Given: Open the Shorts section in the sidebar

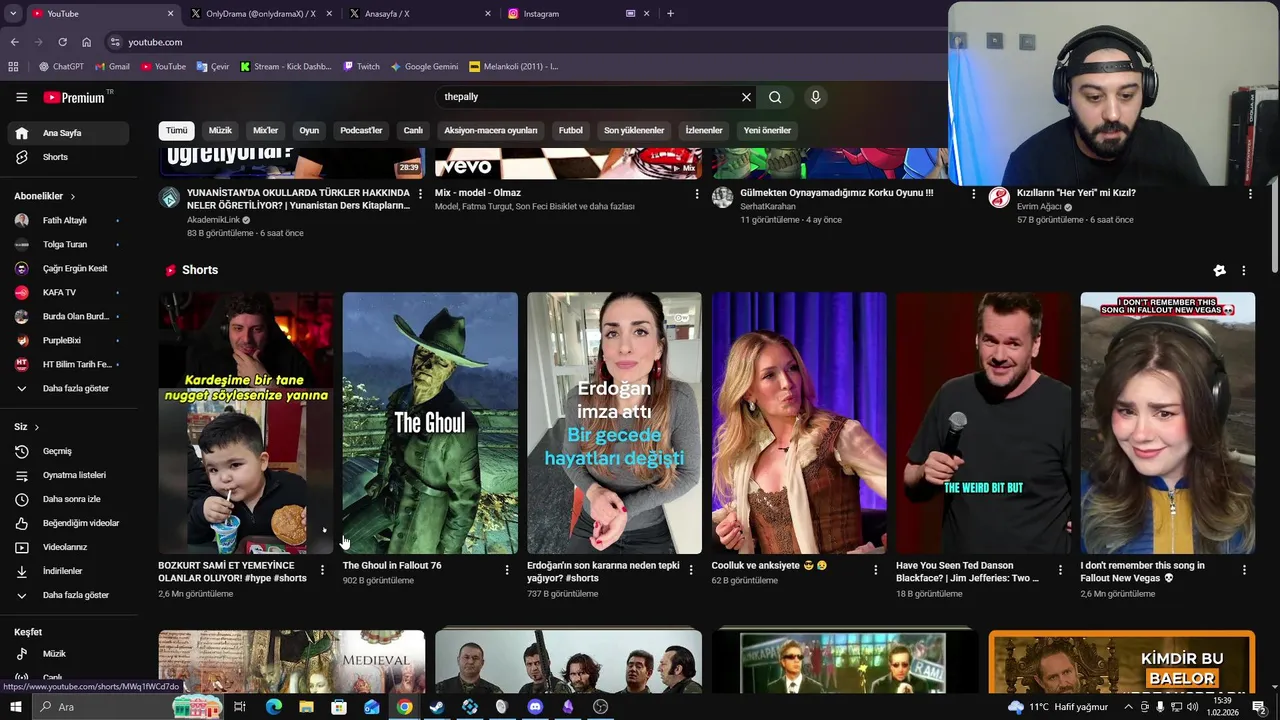Looking at the screenshot, I should click(68, 157).
